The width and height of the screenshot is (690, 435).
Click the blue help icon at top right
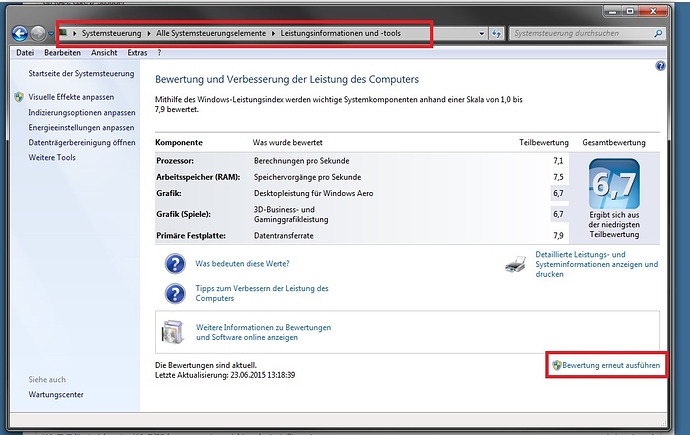pos(660,66)
